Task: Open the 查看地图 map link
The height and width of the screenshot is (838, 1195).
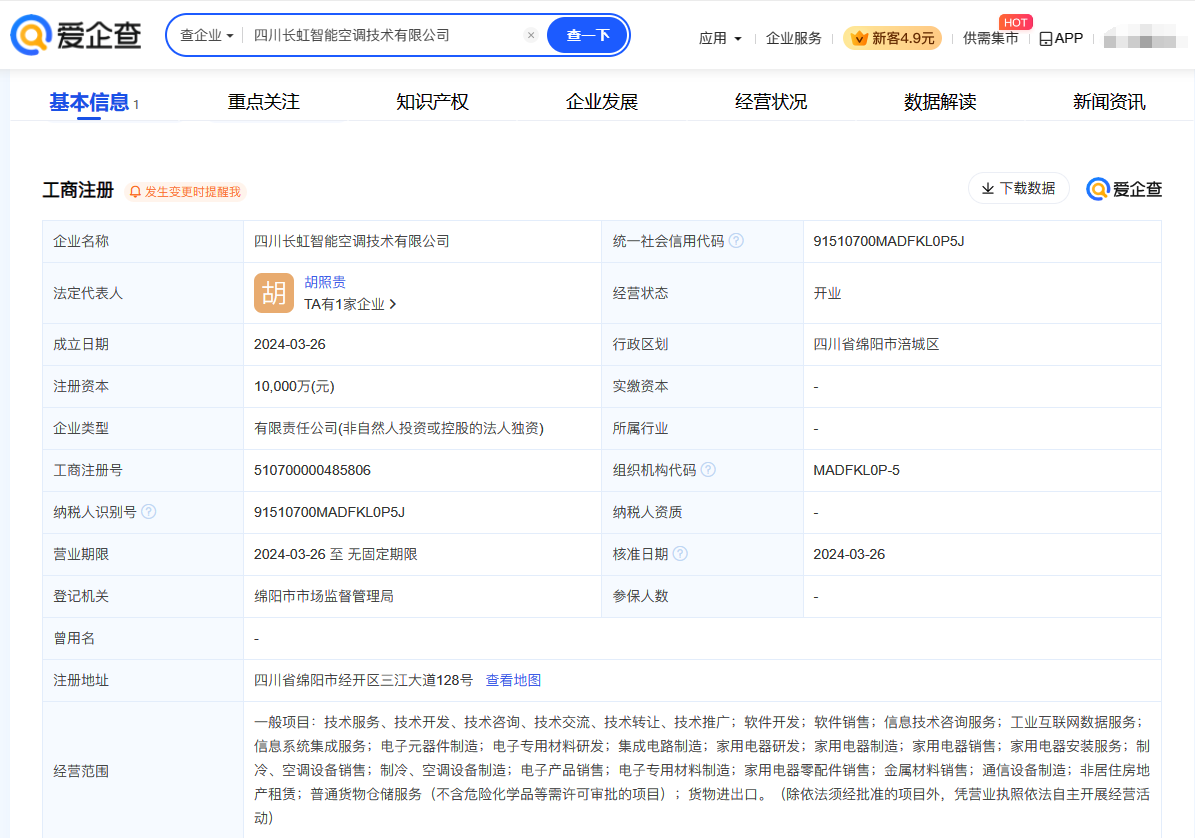Action: click(x=514, y=680)
